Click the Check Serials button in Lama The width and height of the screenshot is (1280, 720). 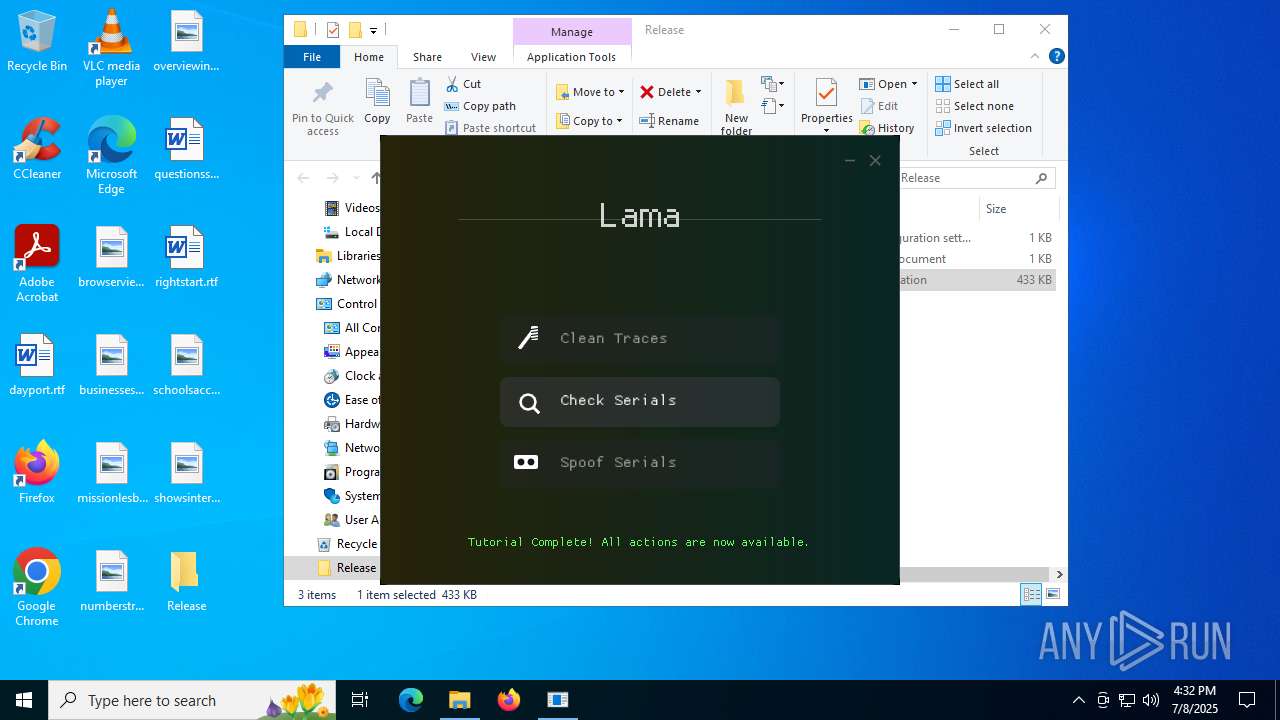pyautogui.click(x=640, y=401)
